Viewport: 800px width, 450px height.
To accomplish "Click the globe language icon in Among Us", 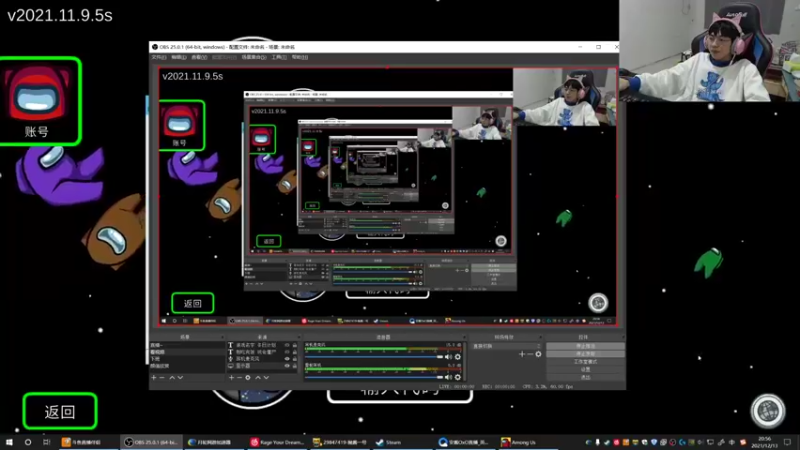I will pos(768,411).
